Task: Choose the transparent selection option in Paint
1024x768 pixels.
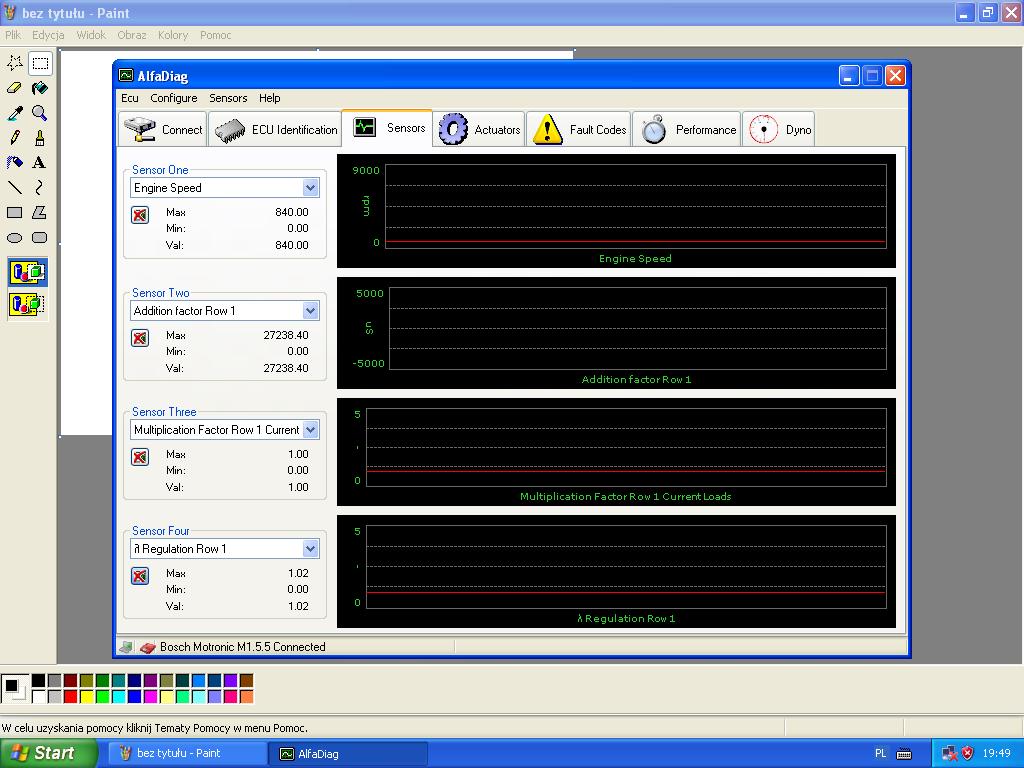Action: pos(27,304)
